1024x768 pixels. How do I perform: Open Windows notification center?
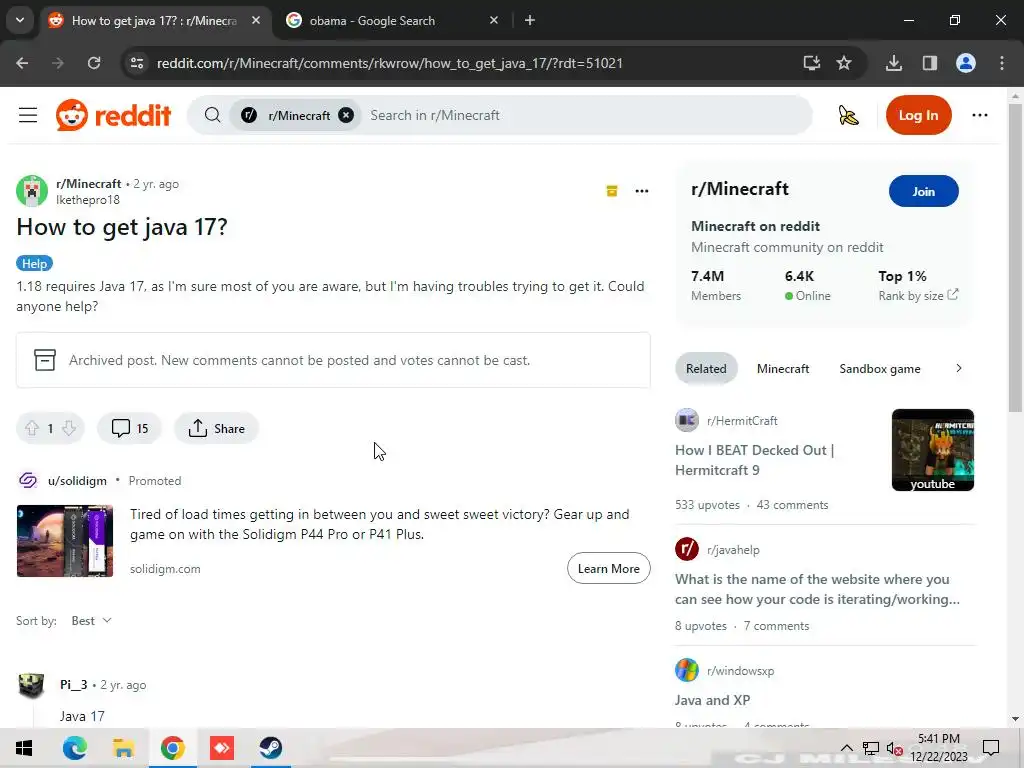pos(991,748)
